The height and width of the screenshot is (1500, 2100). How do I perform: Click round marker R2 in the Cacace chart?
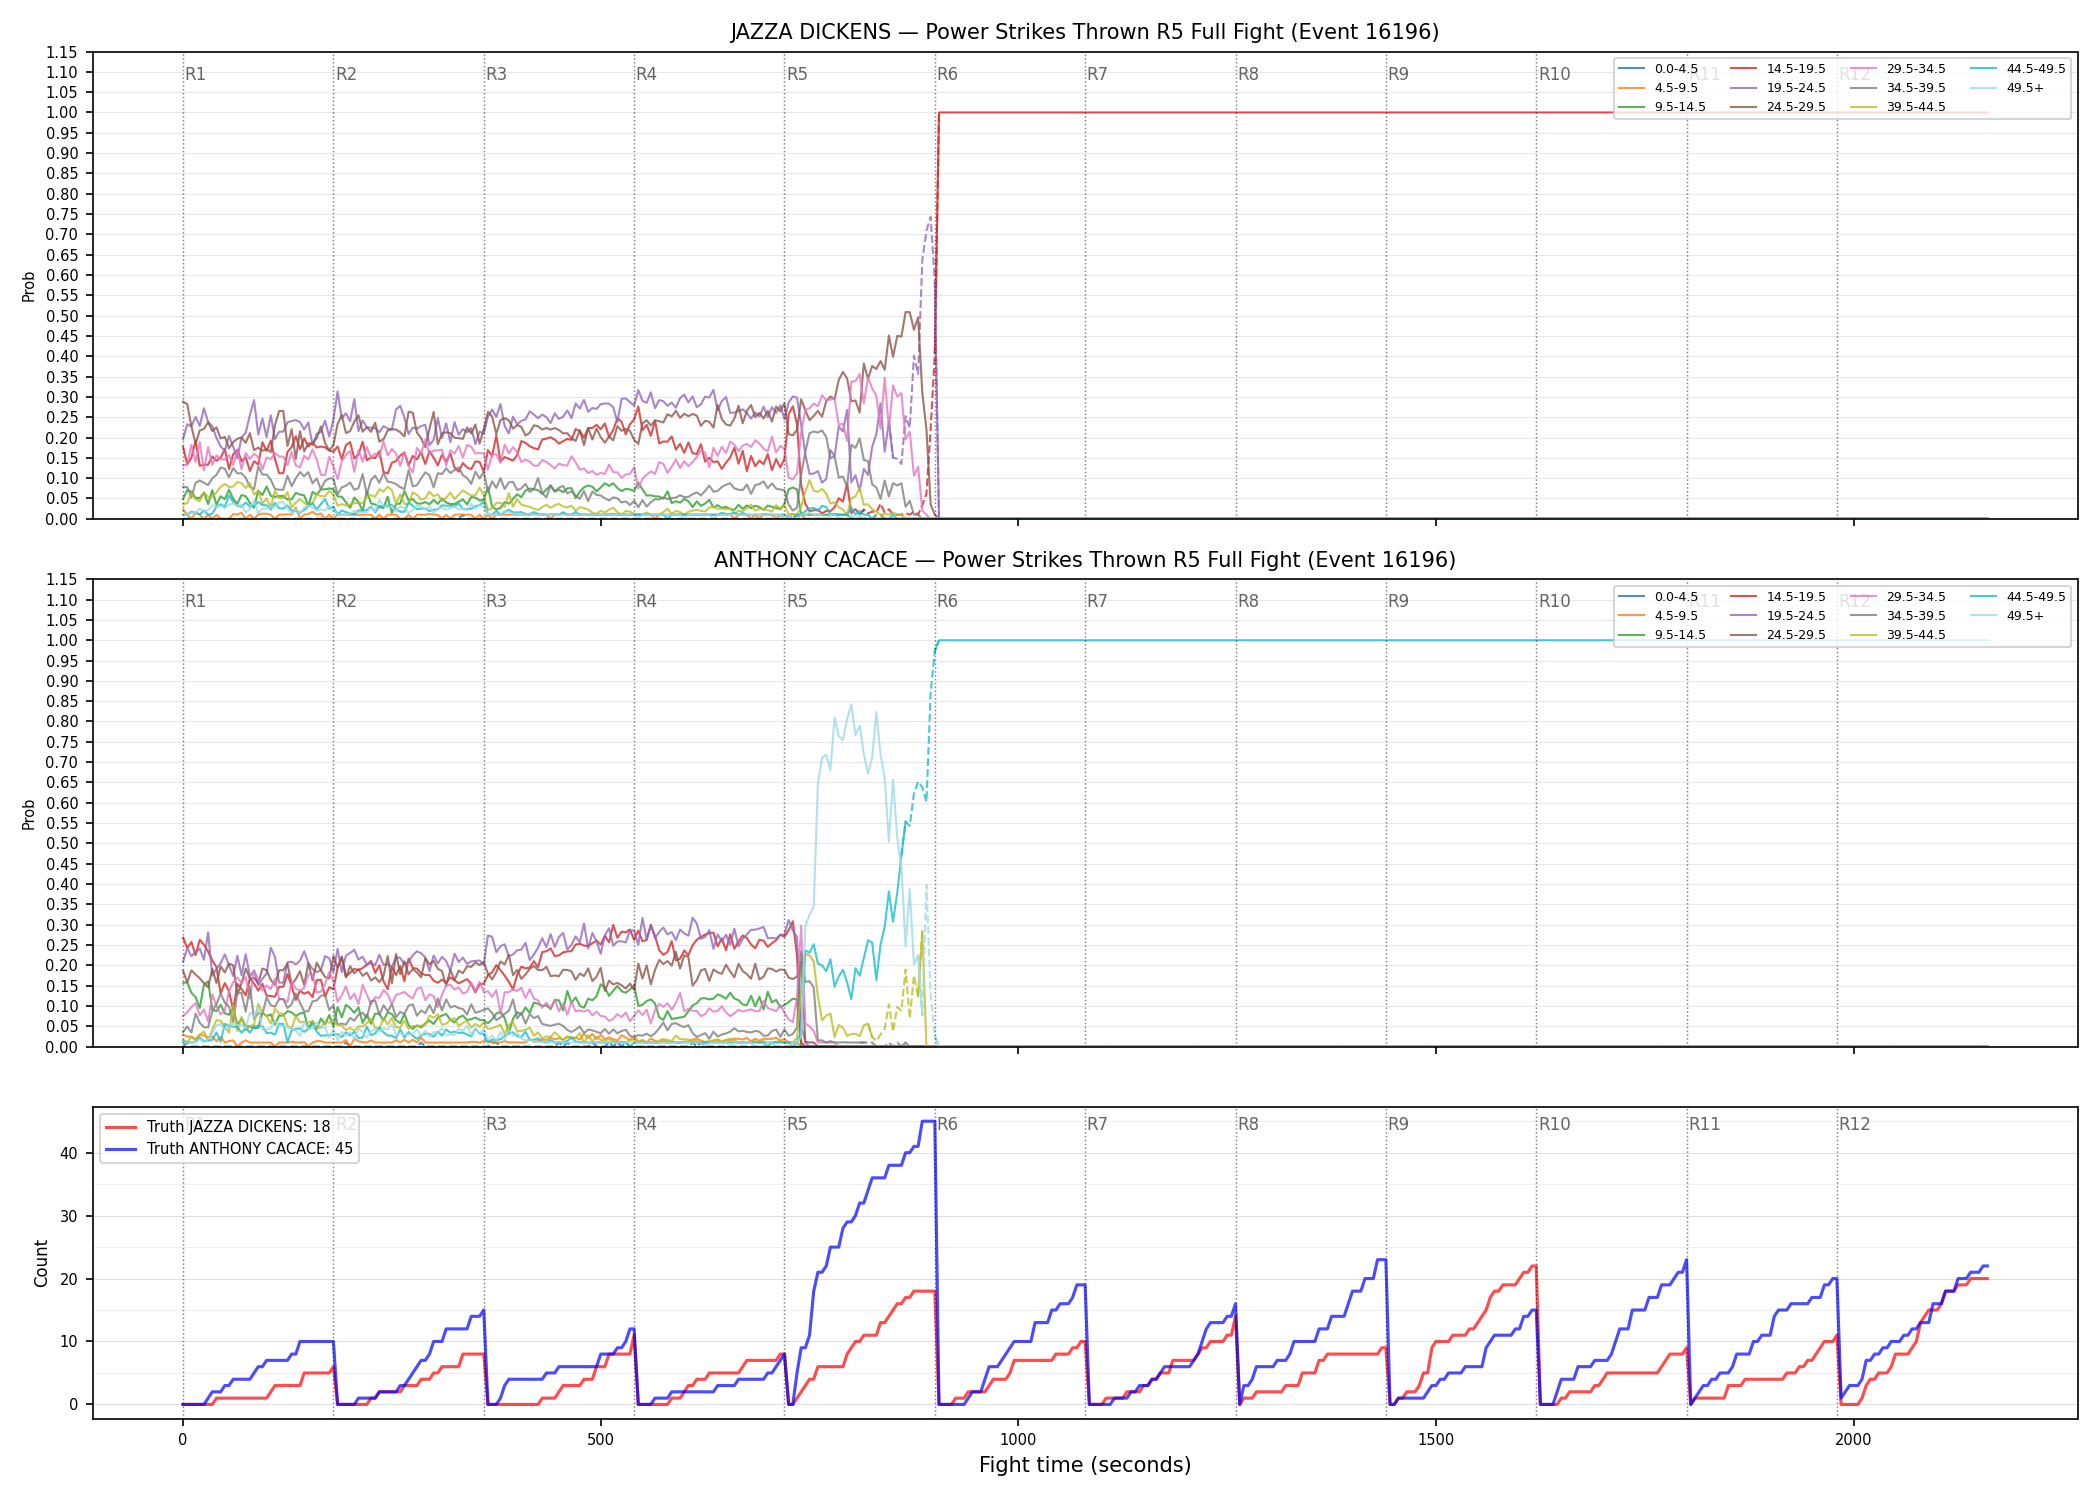coord(346,601)
